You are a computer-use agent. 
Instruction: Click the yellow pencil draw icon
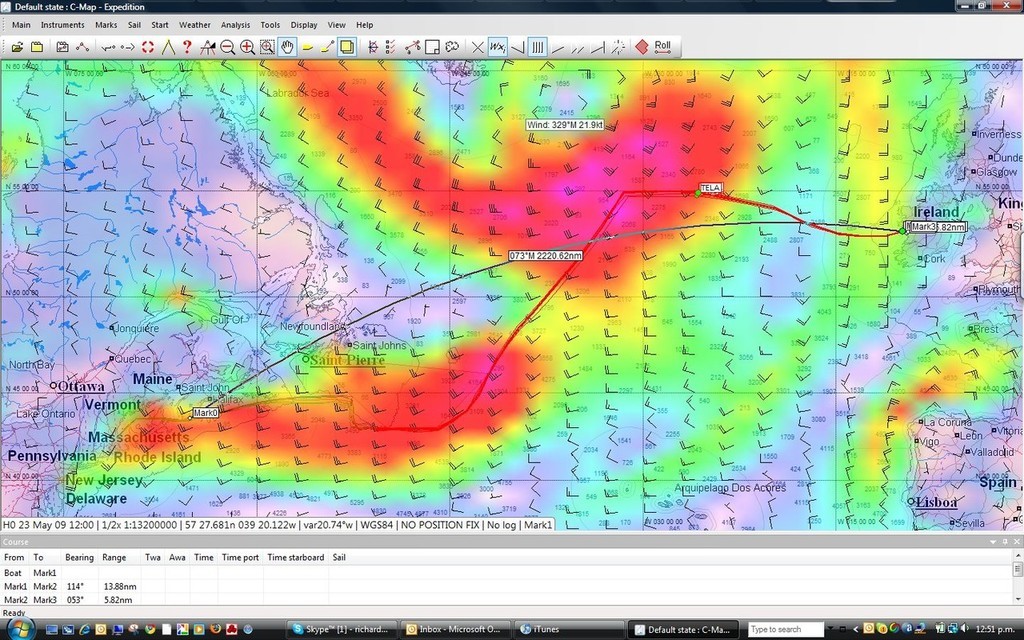[327, 47]
